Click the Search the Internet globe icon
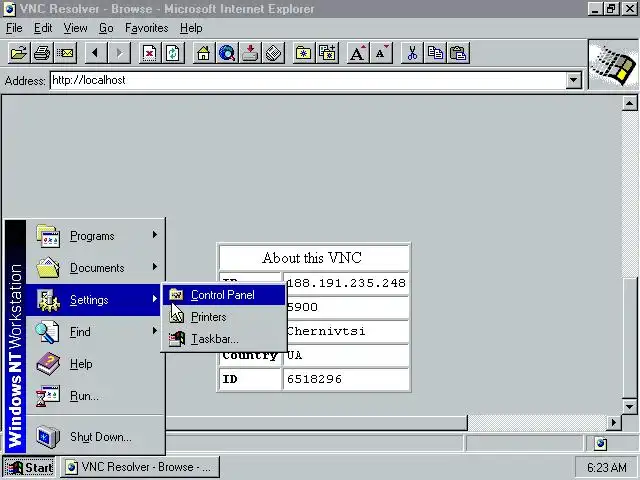This screenshot has height=480, width=640. [227, 53]
